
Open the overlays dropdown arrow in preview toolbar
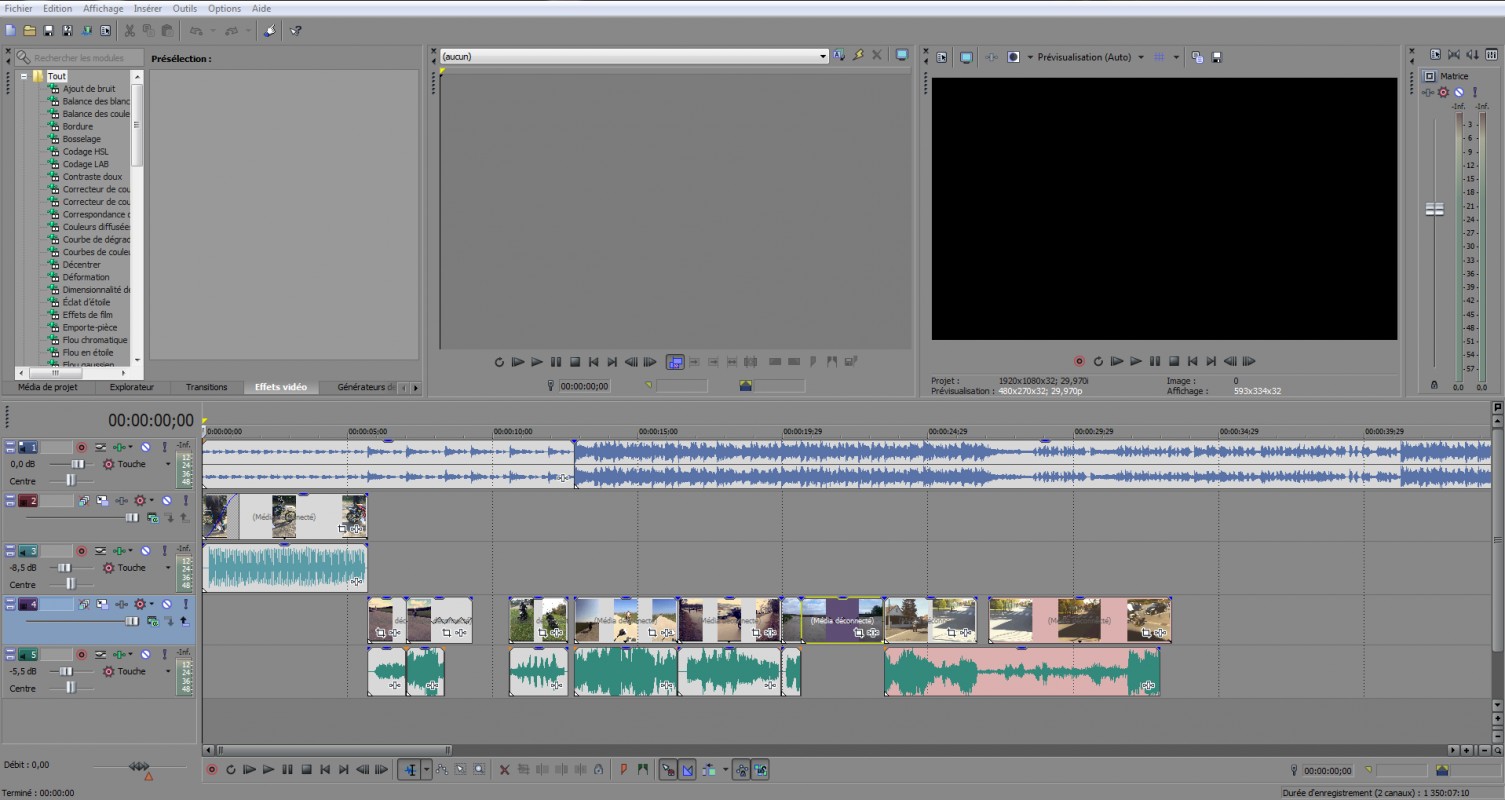coord(1176,57)
